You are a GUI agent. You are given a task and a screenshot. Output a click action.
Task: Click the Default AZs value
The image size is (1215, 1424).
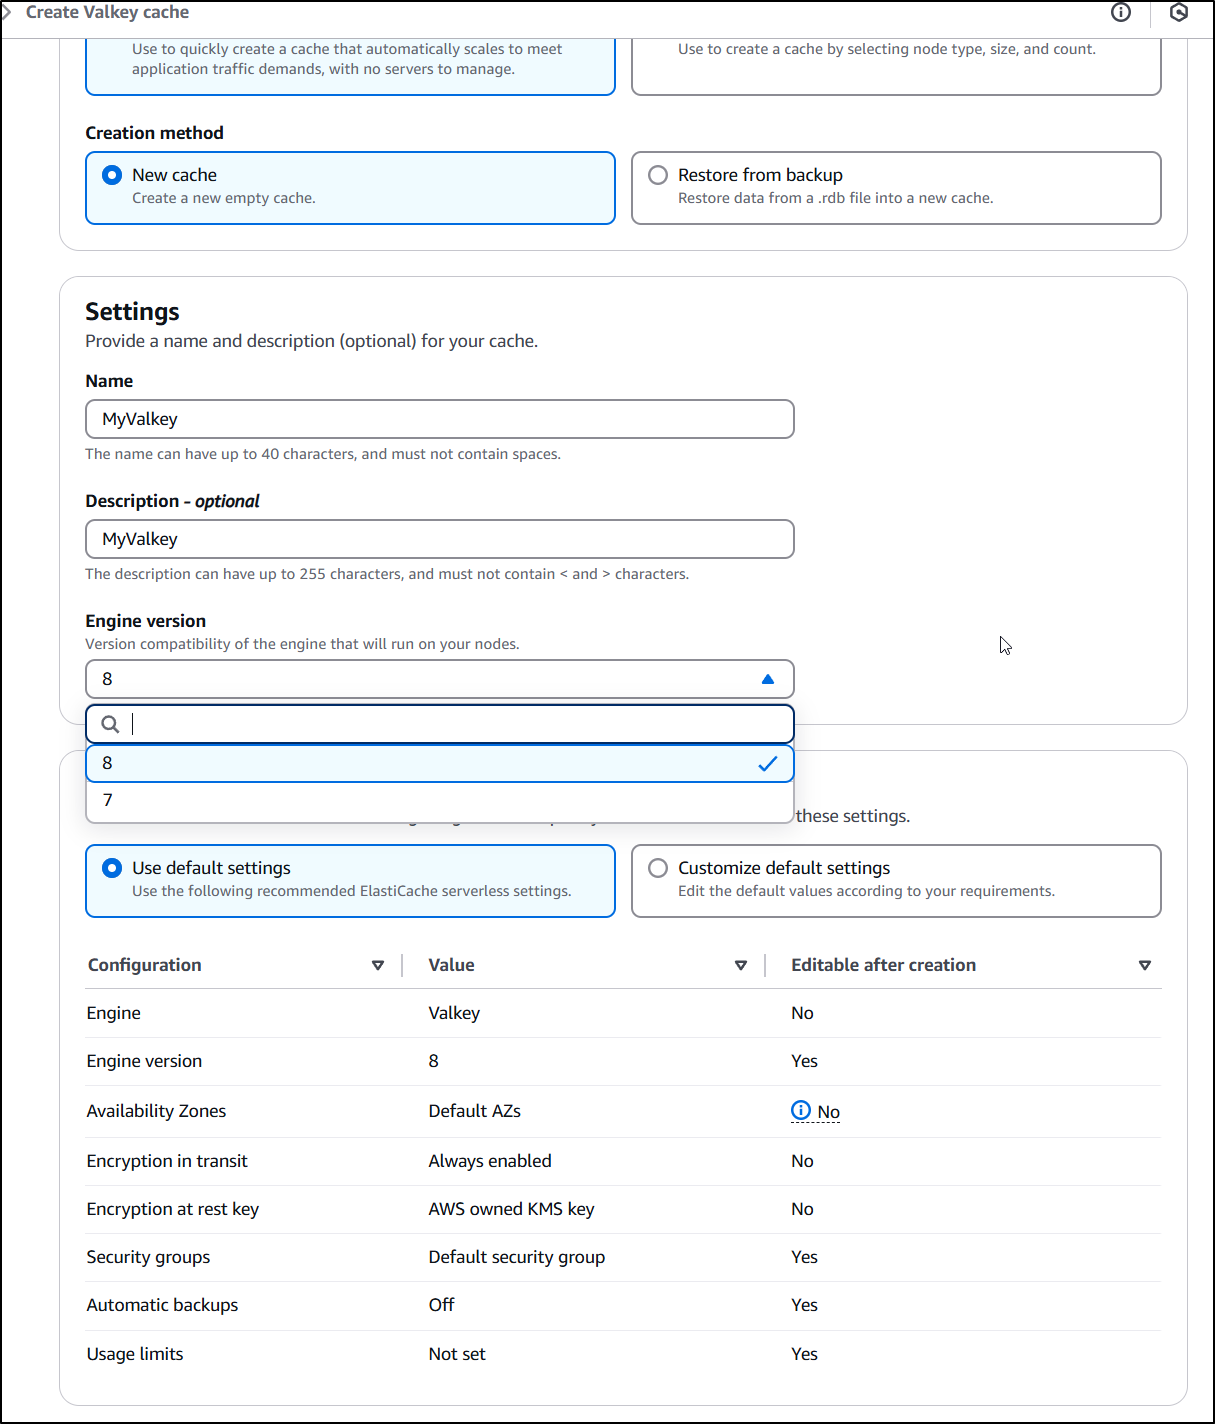coord(475,1111)
